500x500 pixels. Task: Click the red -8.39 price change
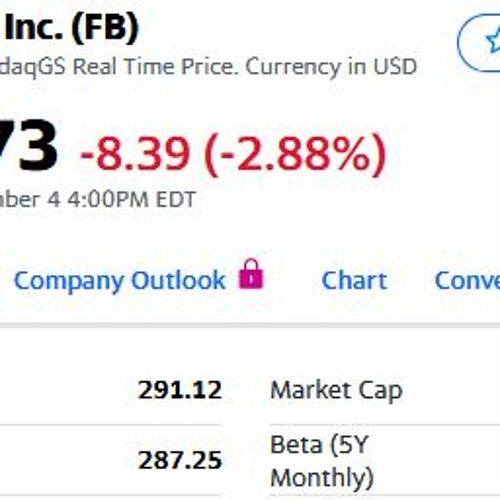coord(135,155)
